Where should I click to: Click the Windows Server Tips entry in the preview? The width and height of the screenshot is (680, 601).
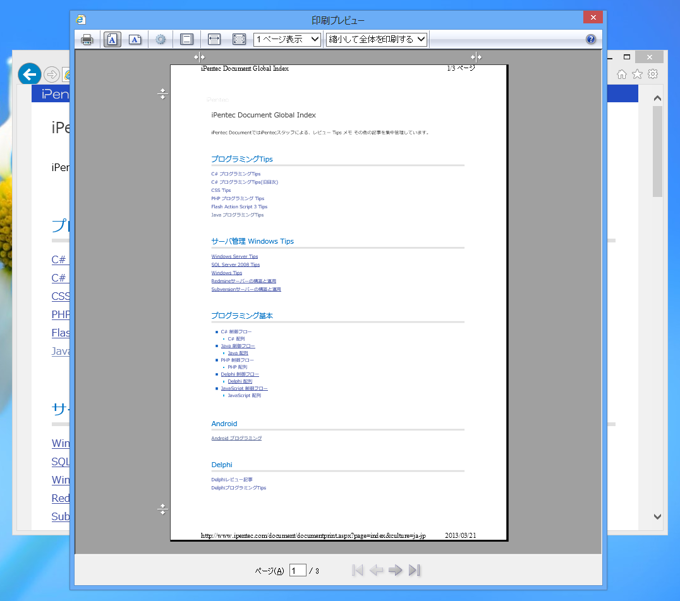[x=235, y=256]
